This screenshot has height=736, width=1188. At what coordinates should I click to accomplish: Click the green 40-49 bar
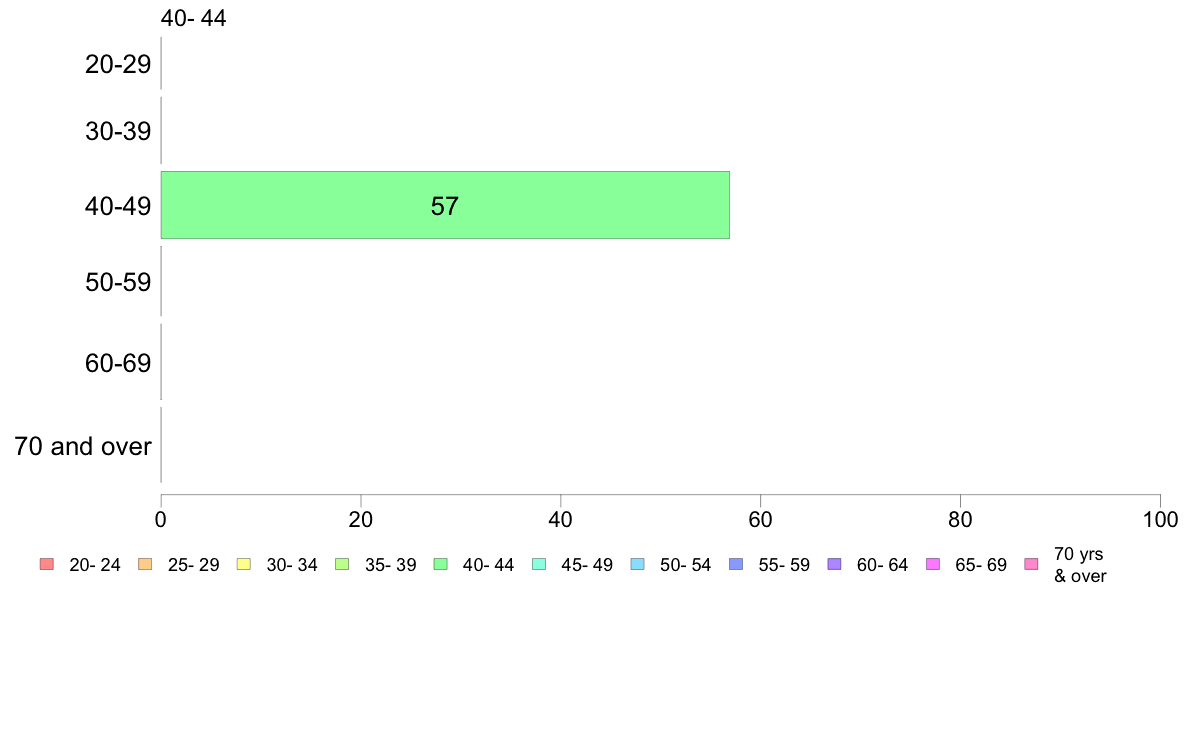click(446, 205)
